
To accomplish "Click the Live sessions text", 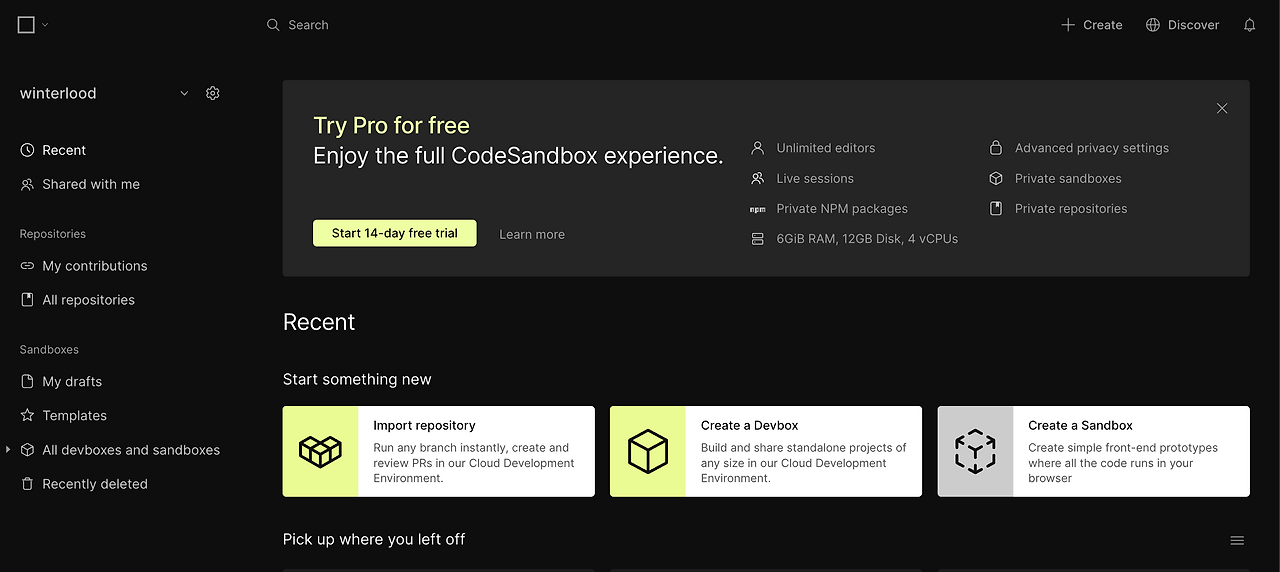I will pyautogui.click(x=815, y=178).
